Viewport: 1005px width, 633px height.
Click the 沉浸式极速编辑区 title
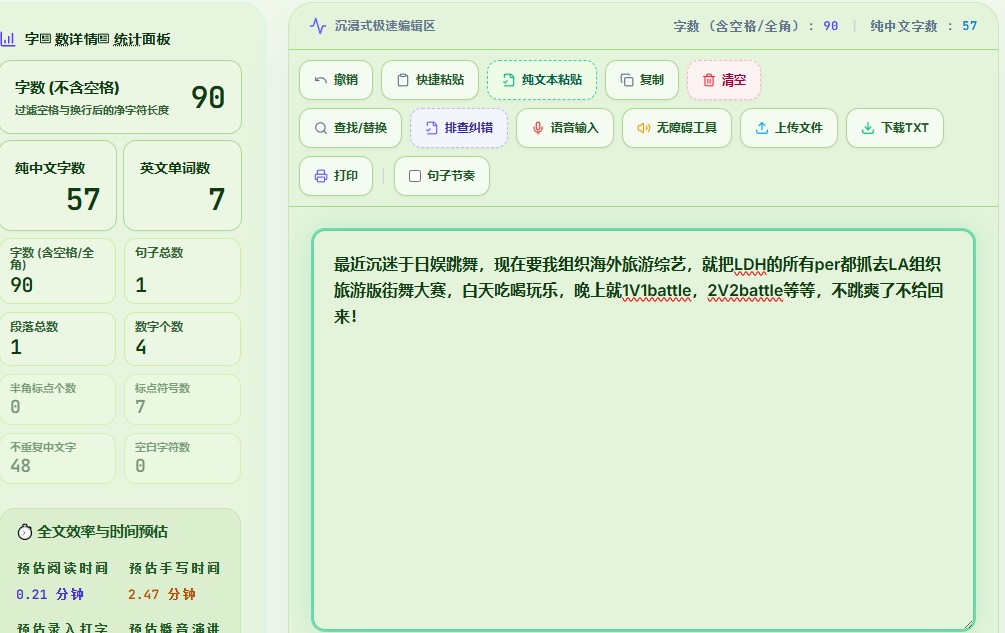pos(385,26)
